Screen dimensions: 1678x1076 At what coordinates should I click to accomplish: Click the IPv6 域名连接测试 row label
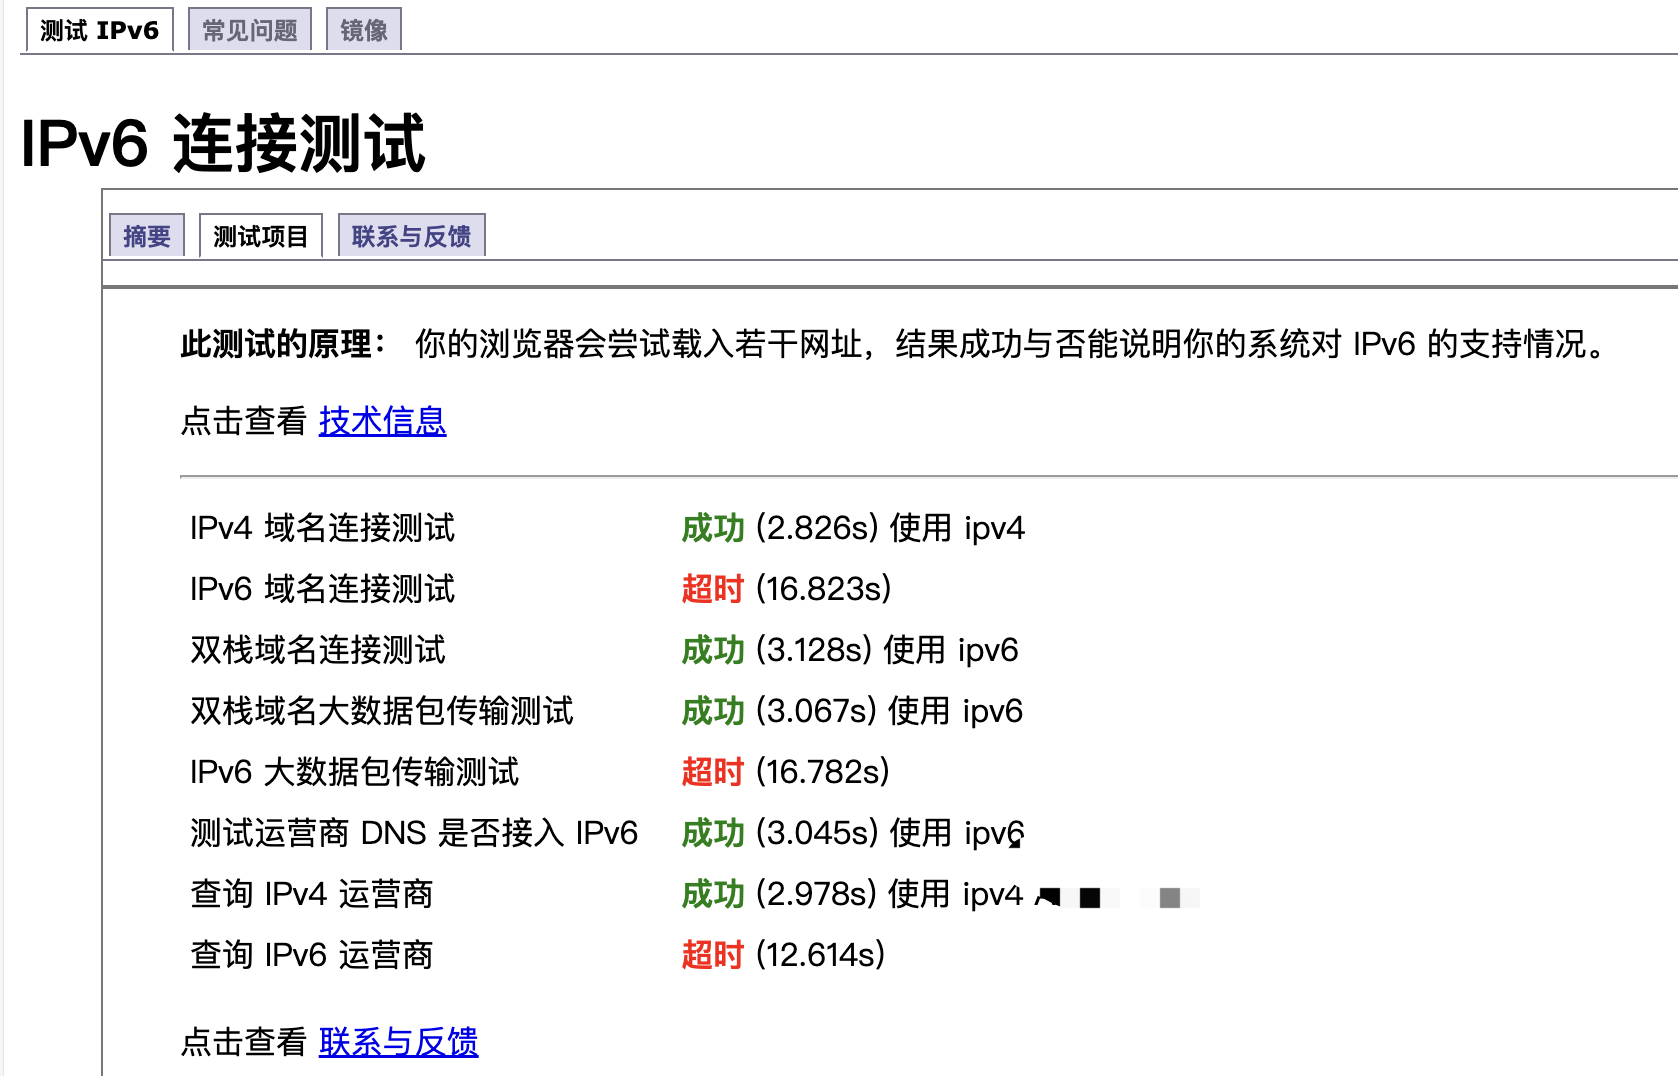pyautogui.click(x=322, y=589)
